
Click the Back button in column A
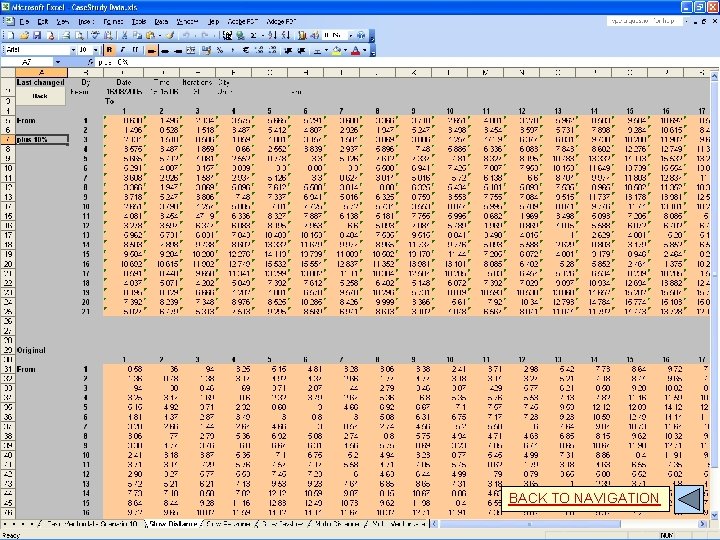40,96
